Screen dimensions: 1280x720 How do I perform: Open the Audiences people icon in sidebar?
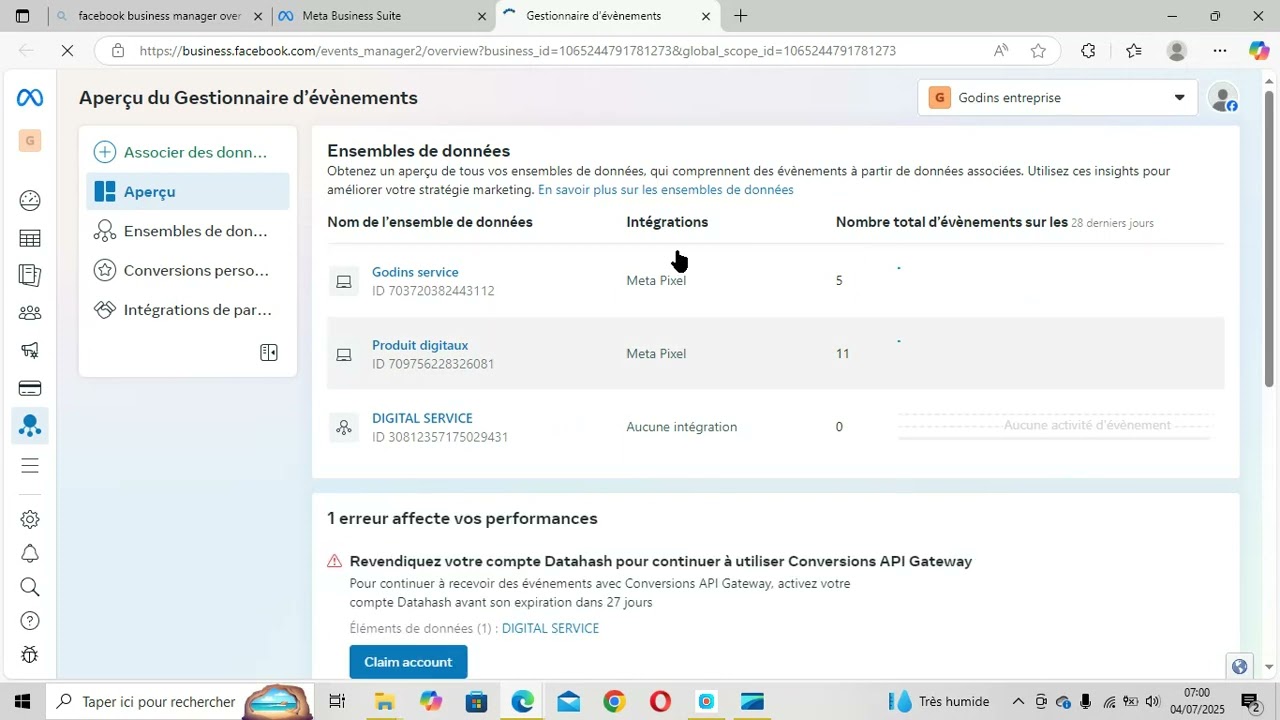pos(30,313)
